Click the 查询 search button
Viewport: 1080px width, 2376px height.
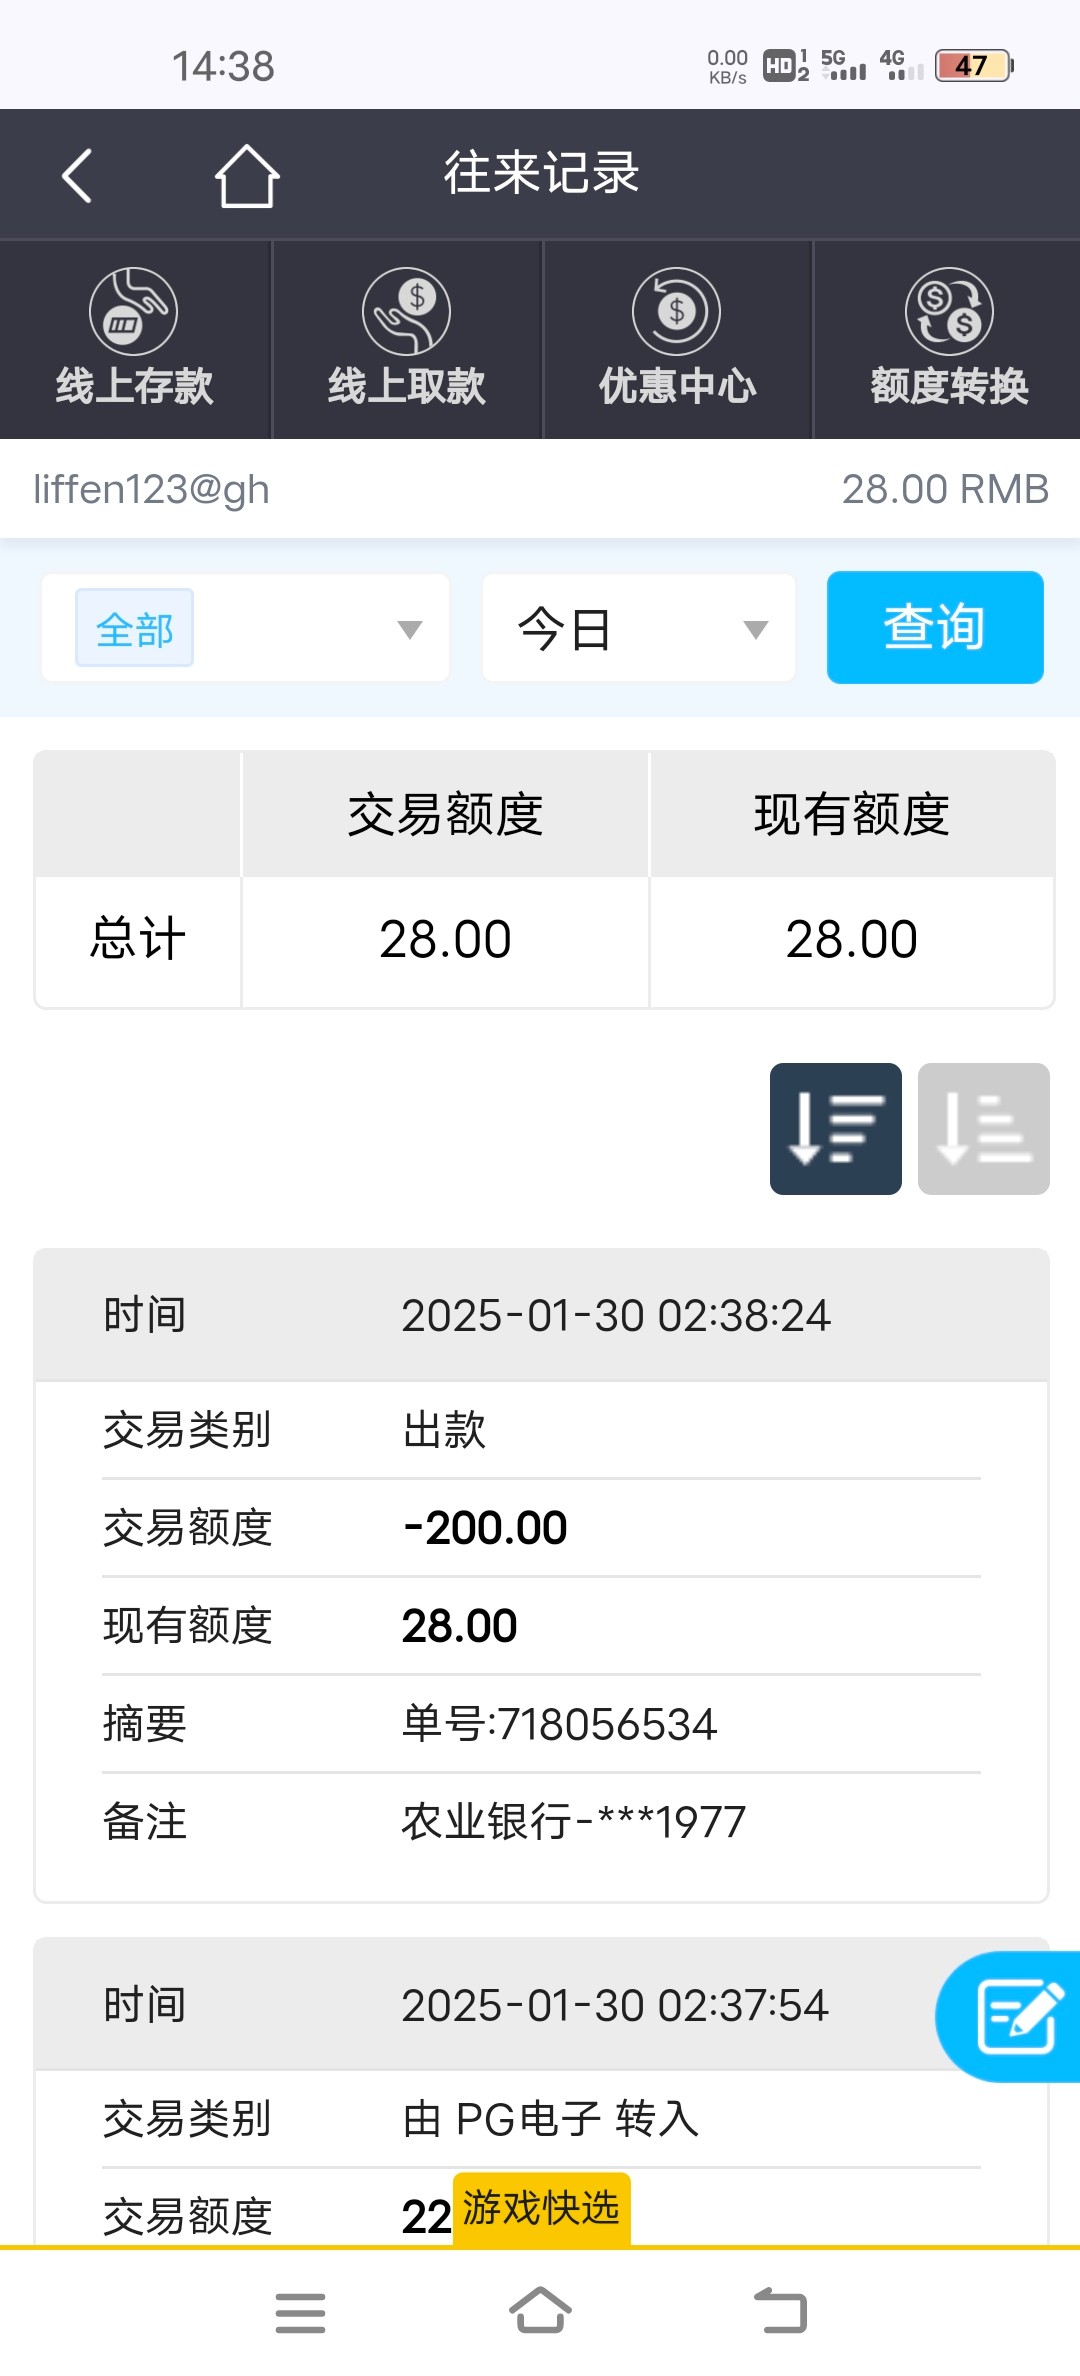click(x=934, y=627)
